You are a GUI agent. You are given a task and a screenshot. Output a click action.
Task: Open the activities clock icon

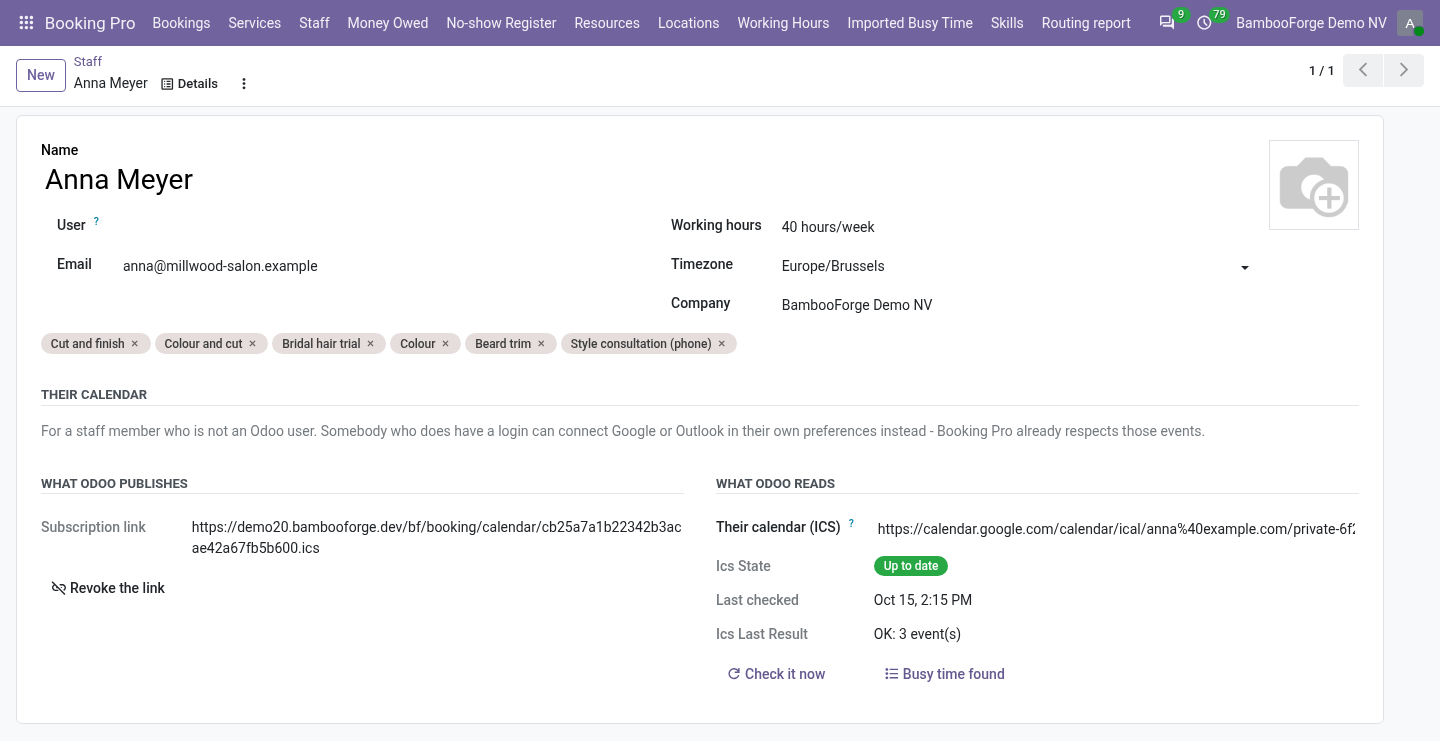pos(1204,22)
